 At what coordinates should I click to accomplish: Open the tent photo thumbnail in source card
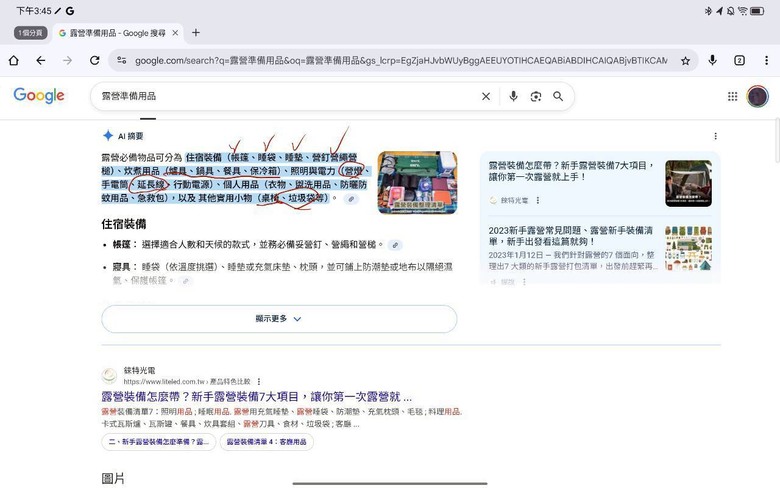[x=688, y=183]
